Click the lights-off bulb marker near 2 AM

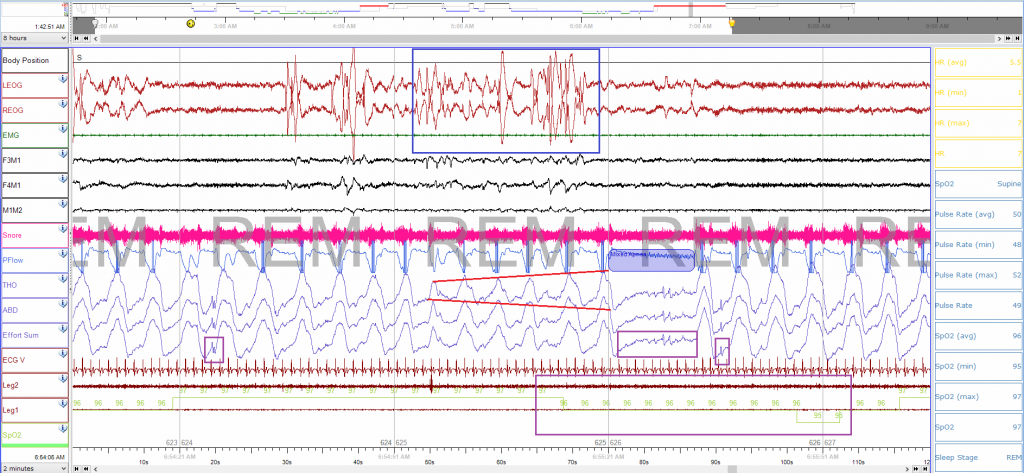(x=95, y=23)
